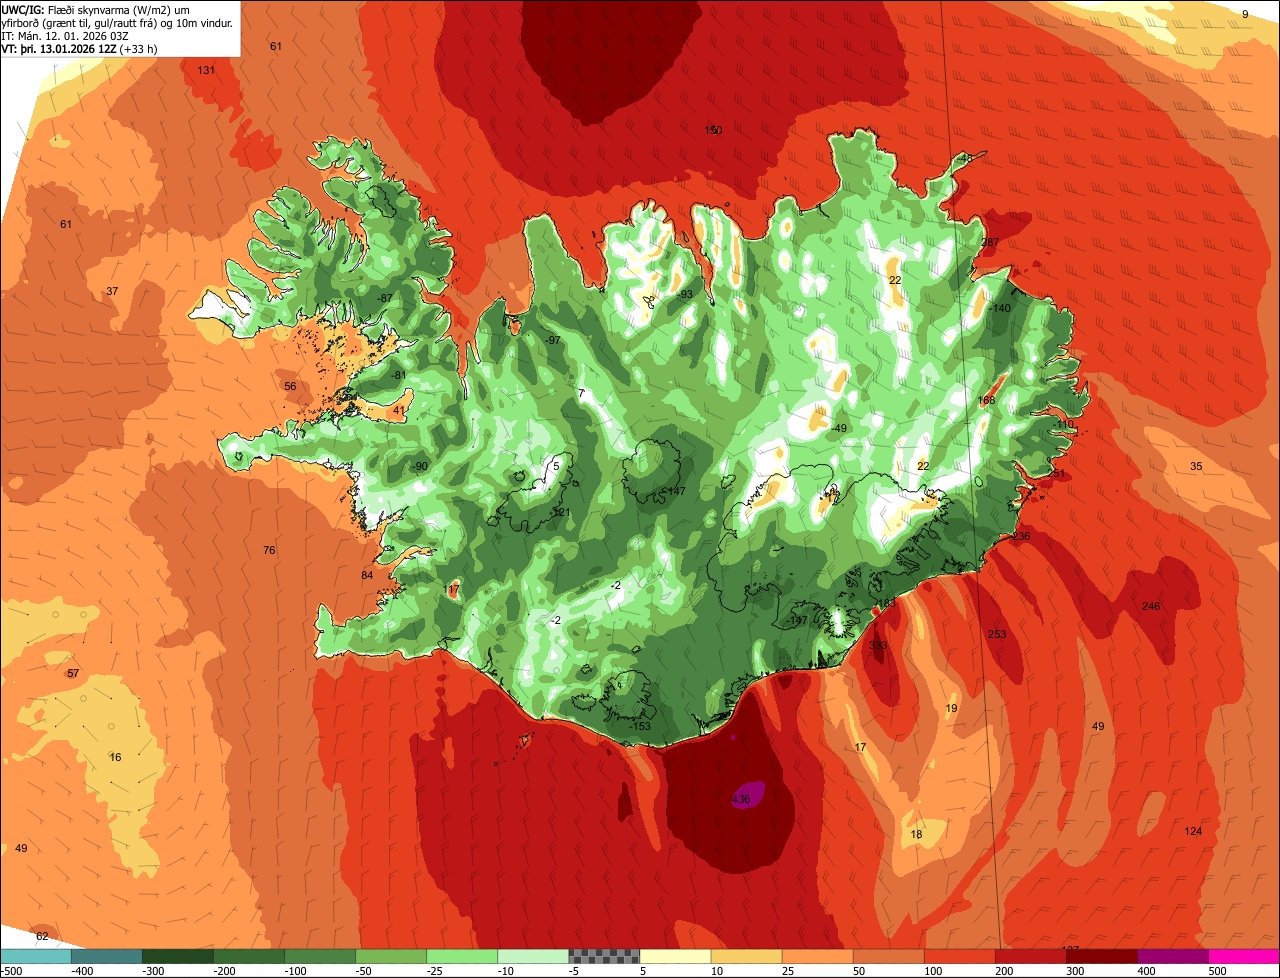Click the title line 'UWC/IG: Flæði skynvarma (W/m2) um'
Viewport: 1280px width, 978px height.
point(96,9)
